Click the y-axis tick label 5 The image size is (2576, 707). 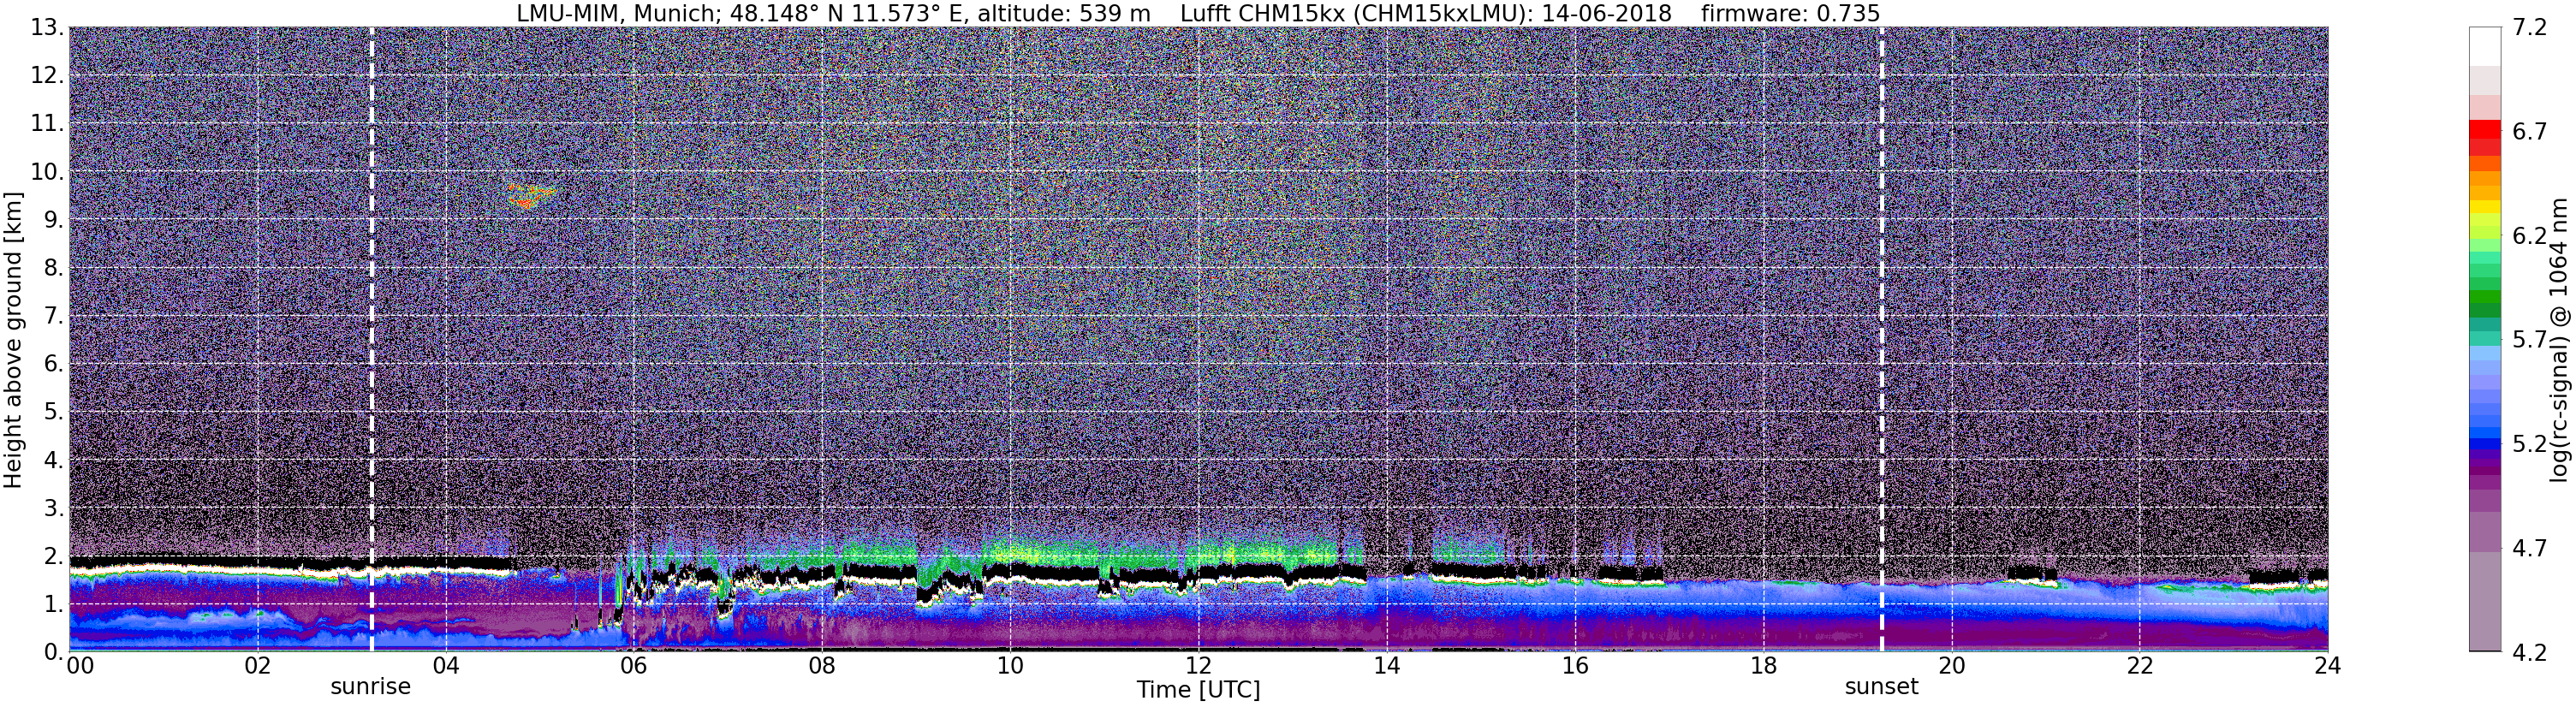[53, 412]
